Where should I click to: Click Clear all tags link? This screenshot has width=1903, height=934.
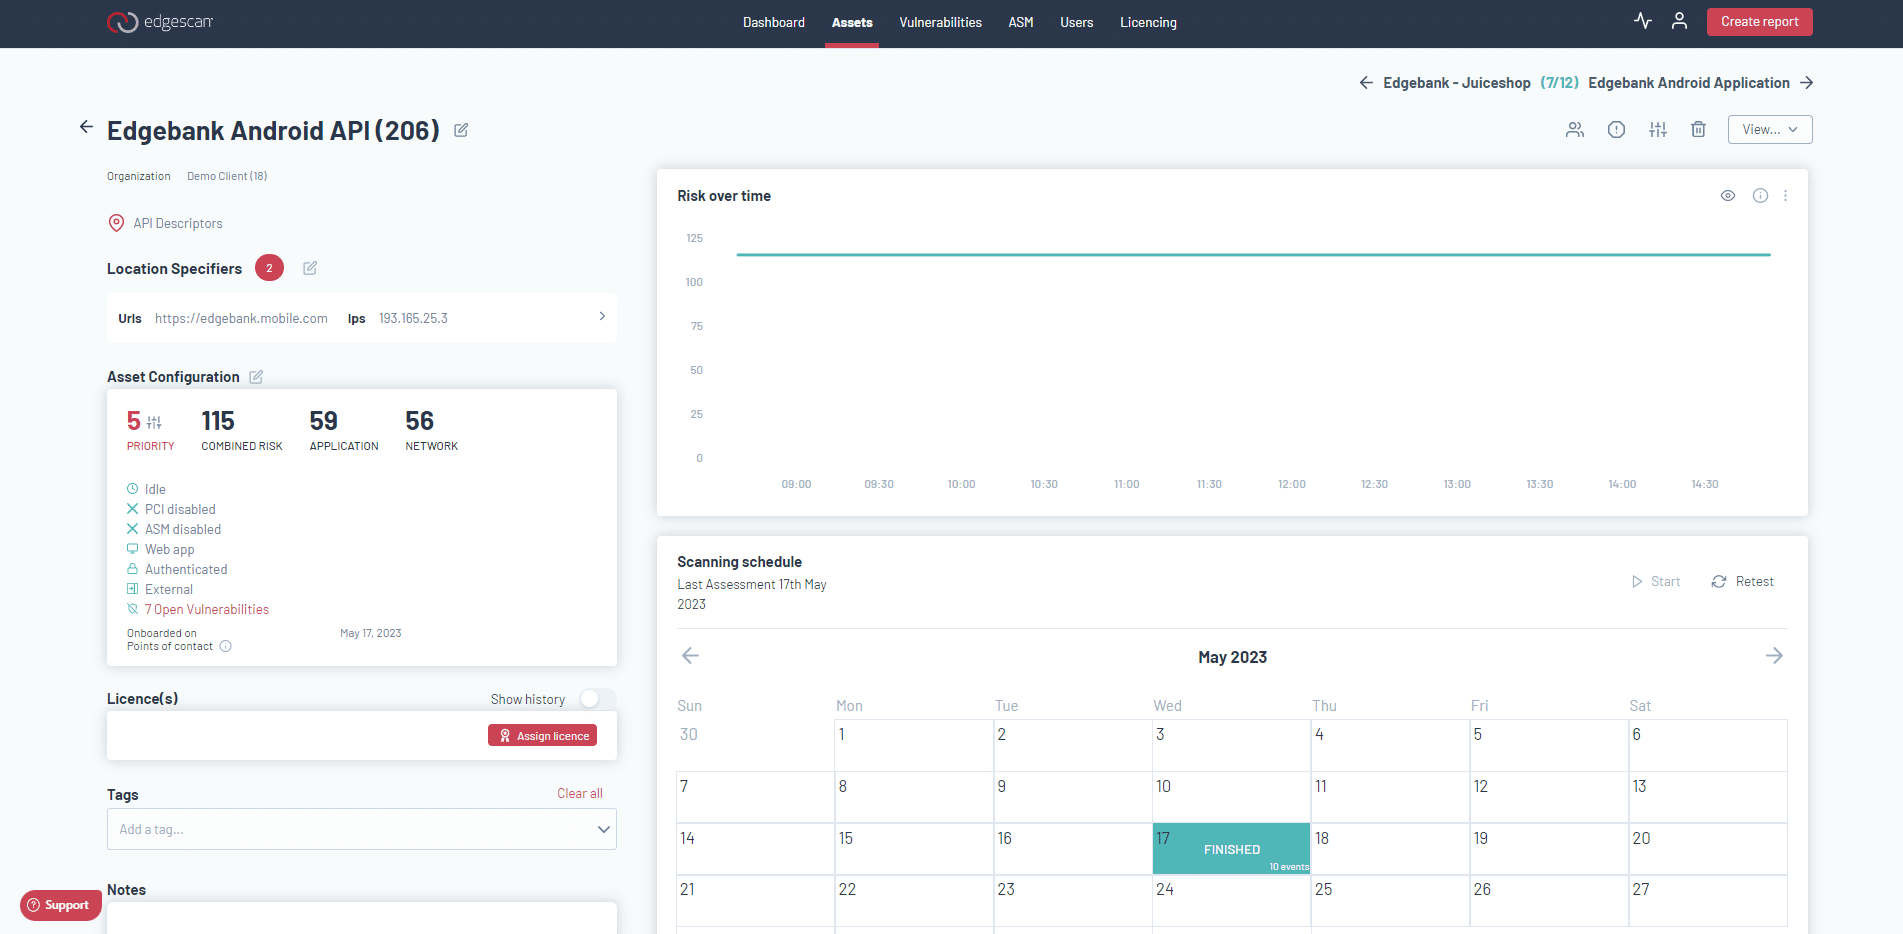[x=580, y=793]
